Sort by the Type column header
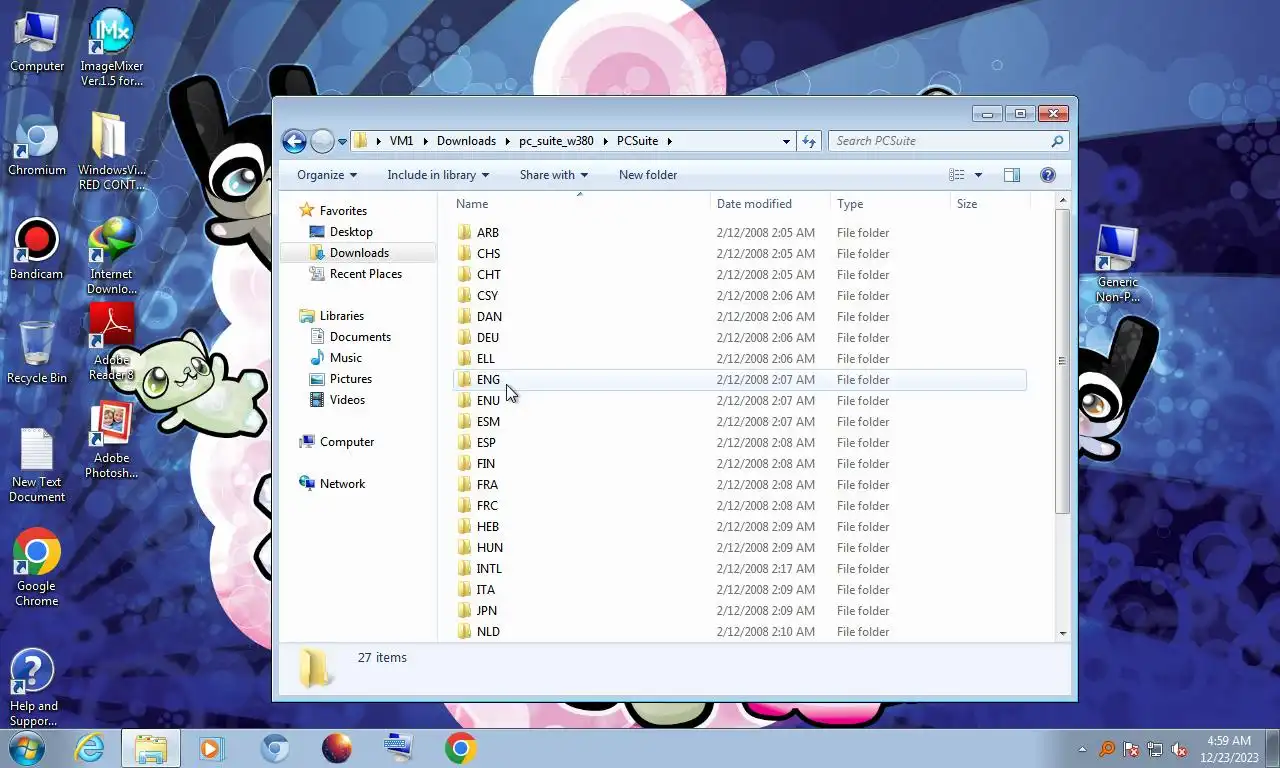 (890, 204)
